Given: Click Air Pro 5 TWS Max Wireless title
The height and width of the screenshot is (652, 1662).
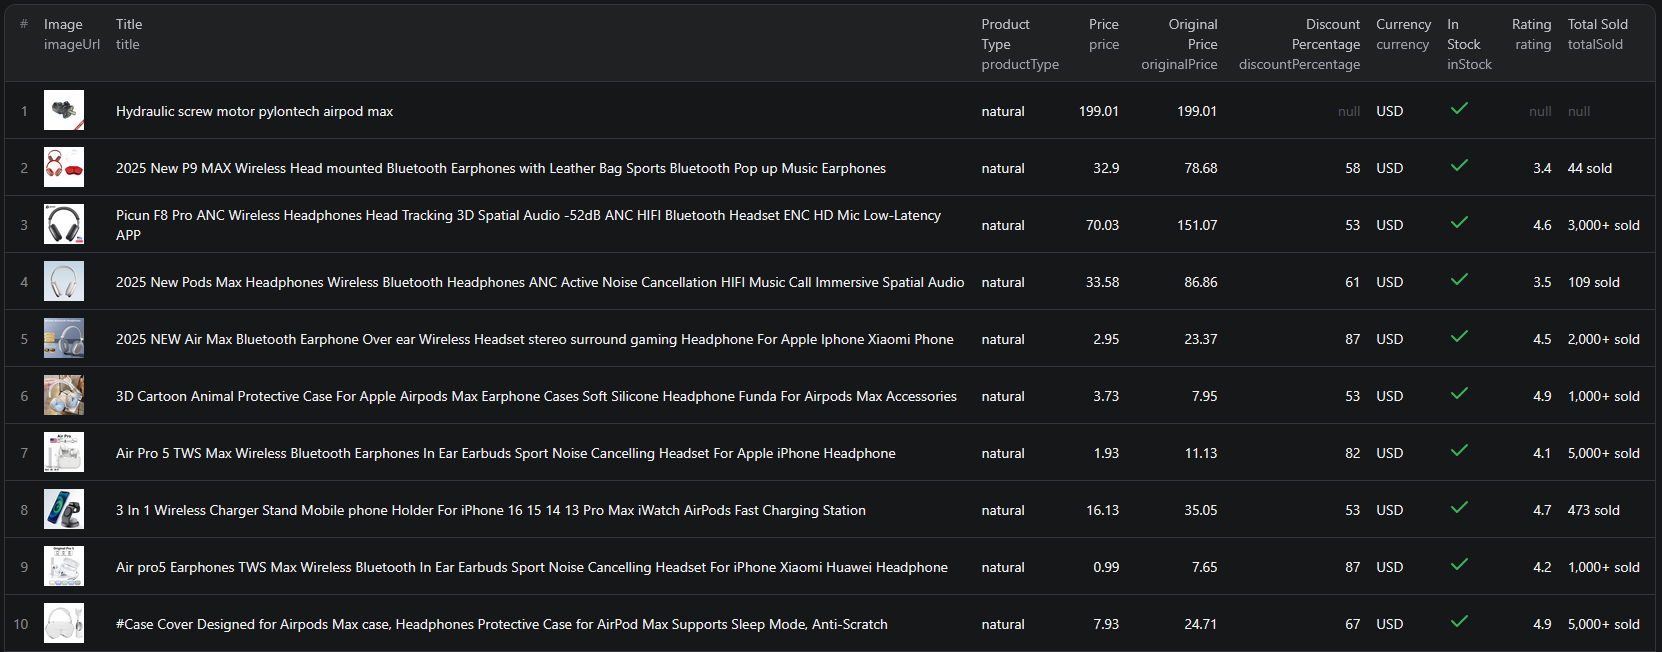Looking at the screenshot, I should point(505,454).
